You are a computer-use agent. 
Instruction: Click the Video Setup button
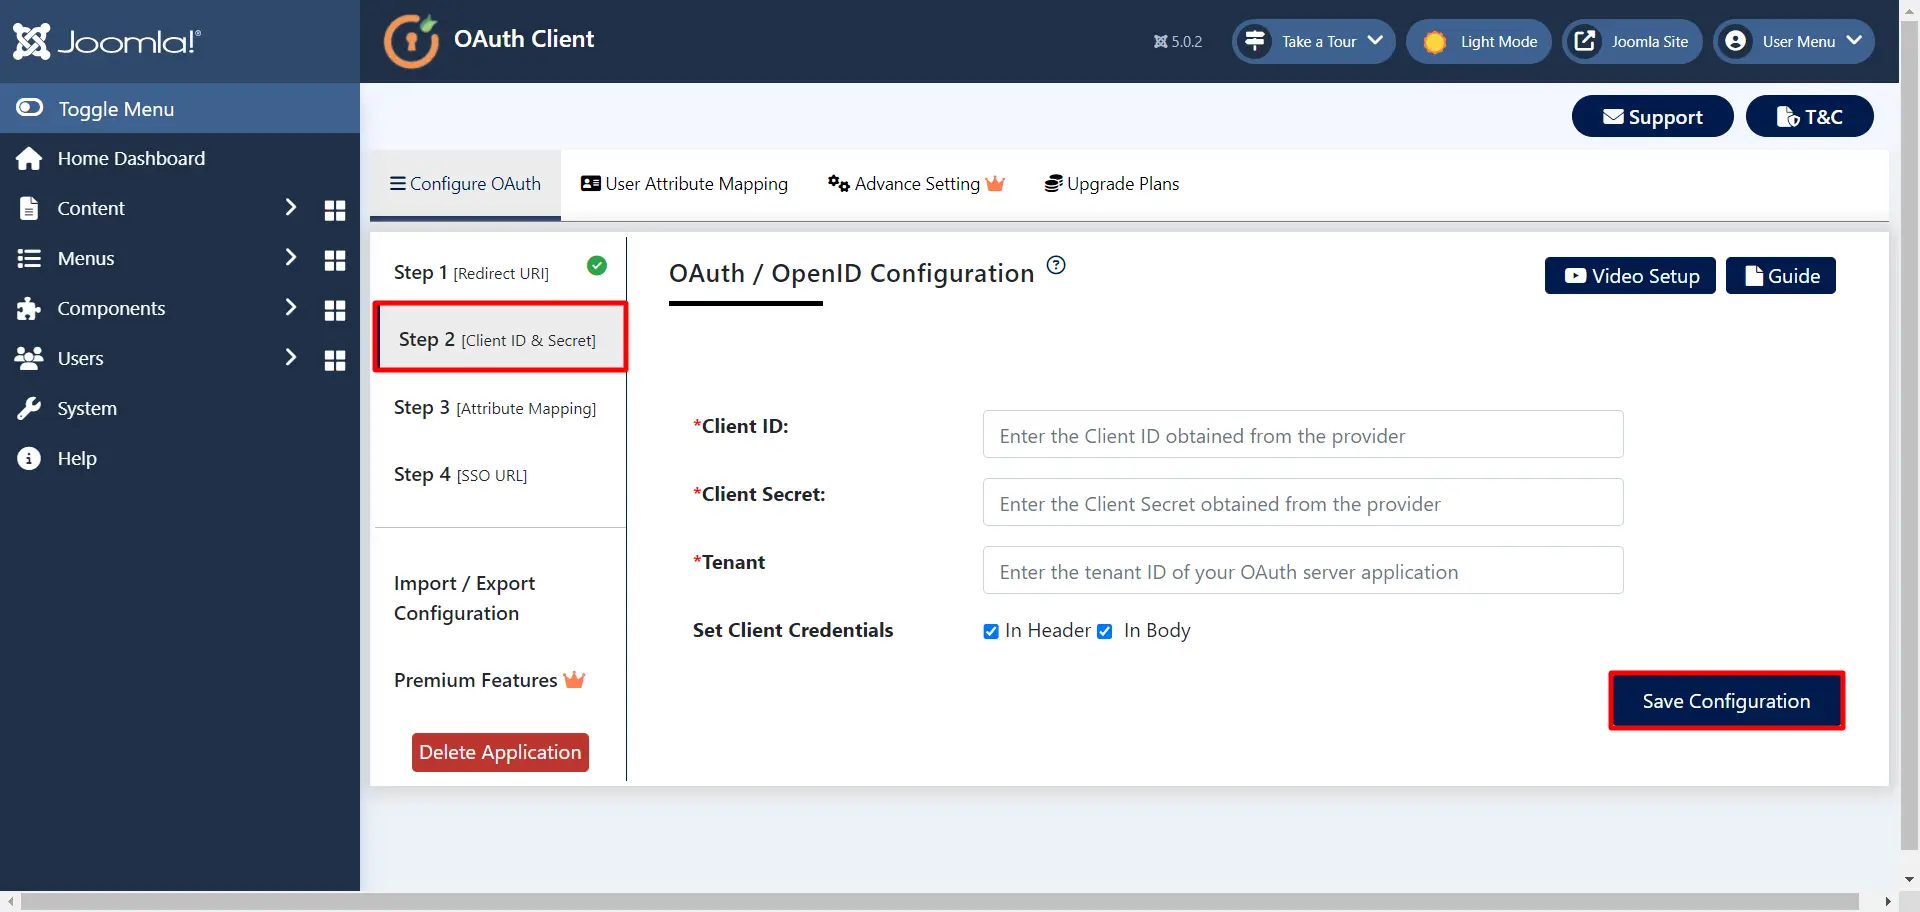1630,276
